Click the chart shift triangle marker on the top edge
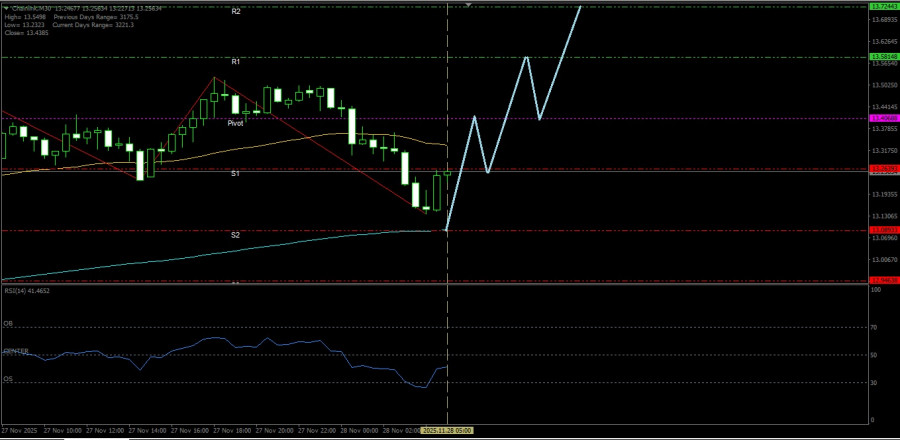Image resolution: width=900 pixels, height=440 pixels. coord(468,5)
